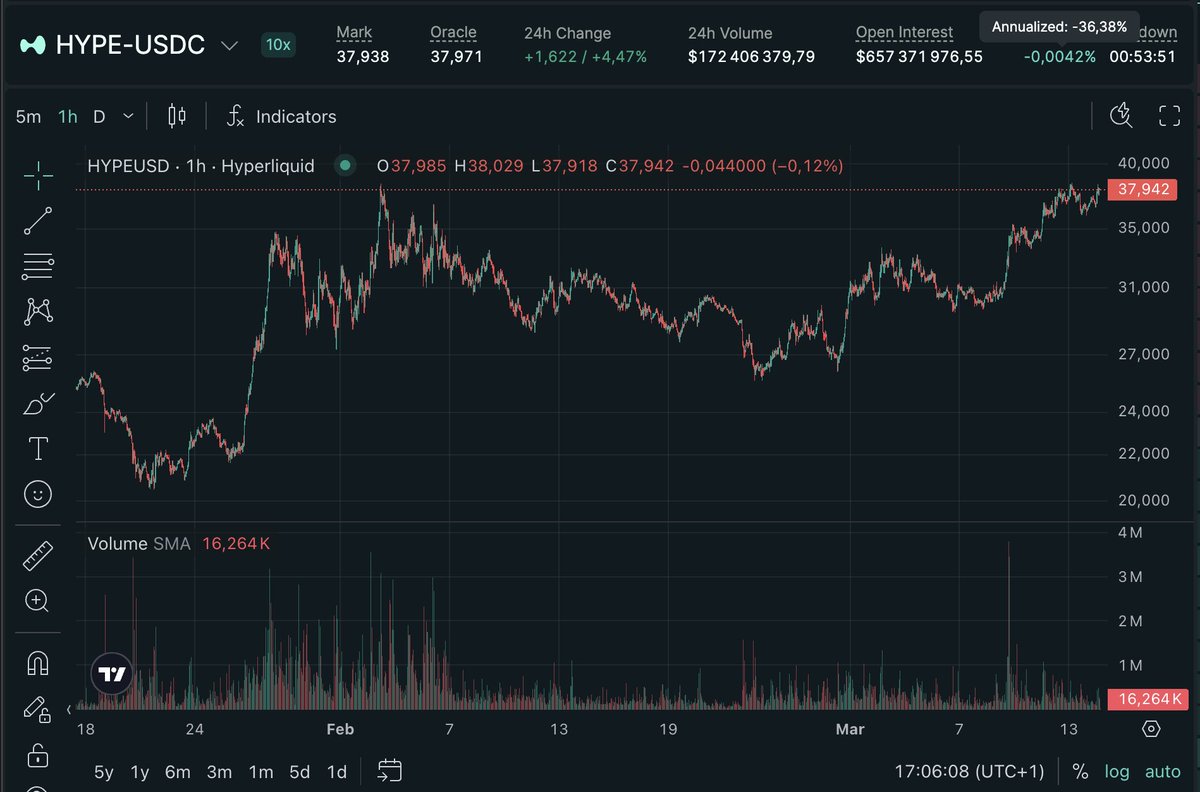Click the Open Interest label

click(x=904, y=33)
